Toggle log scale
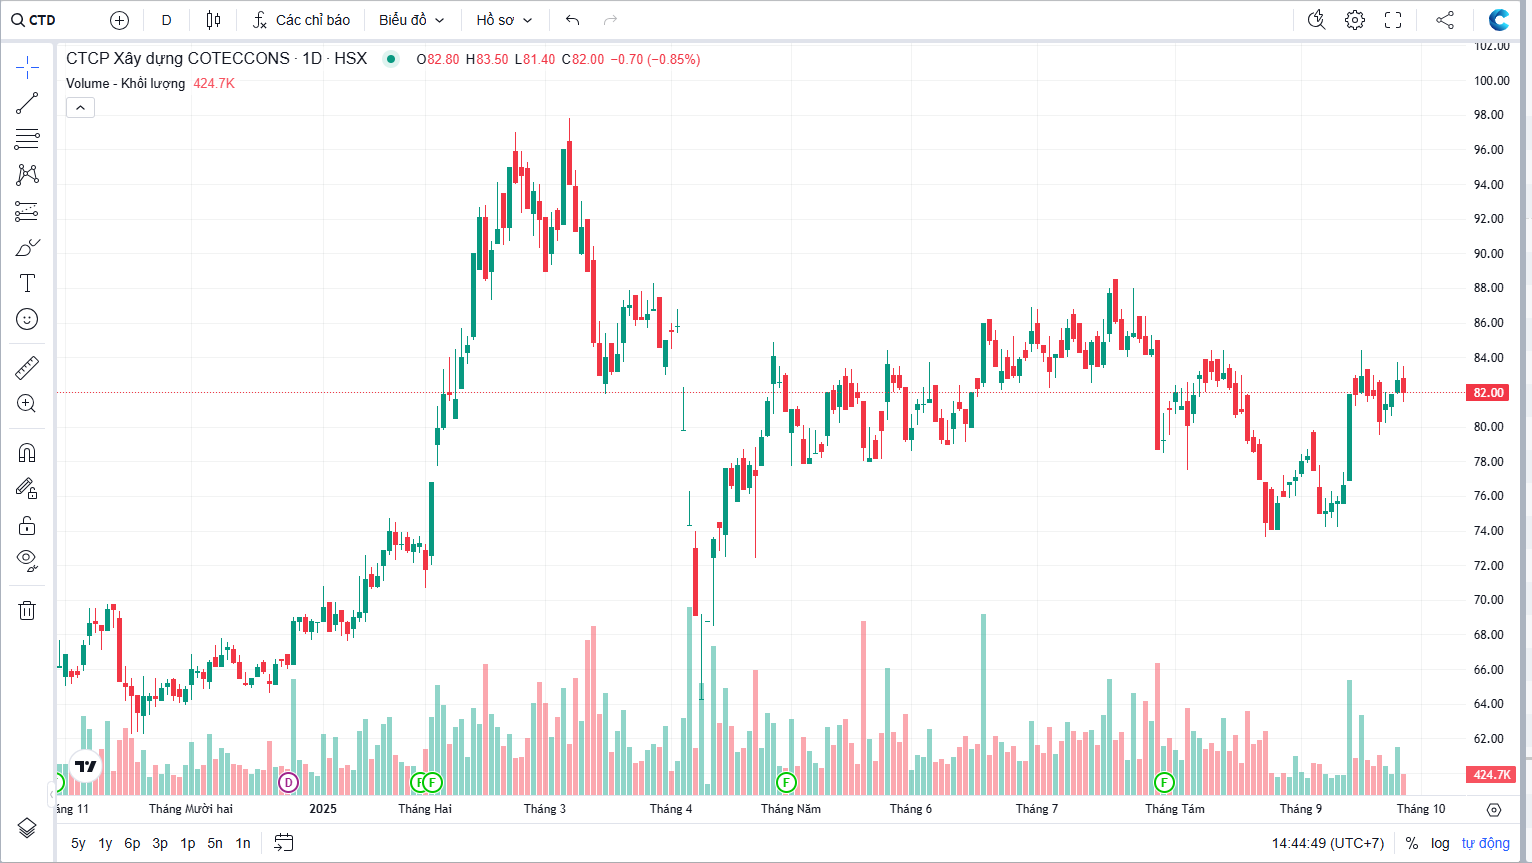The height and width of the screenshot is (863, 1532). pyautogui.click(x=1440, y=843)
